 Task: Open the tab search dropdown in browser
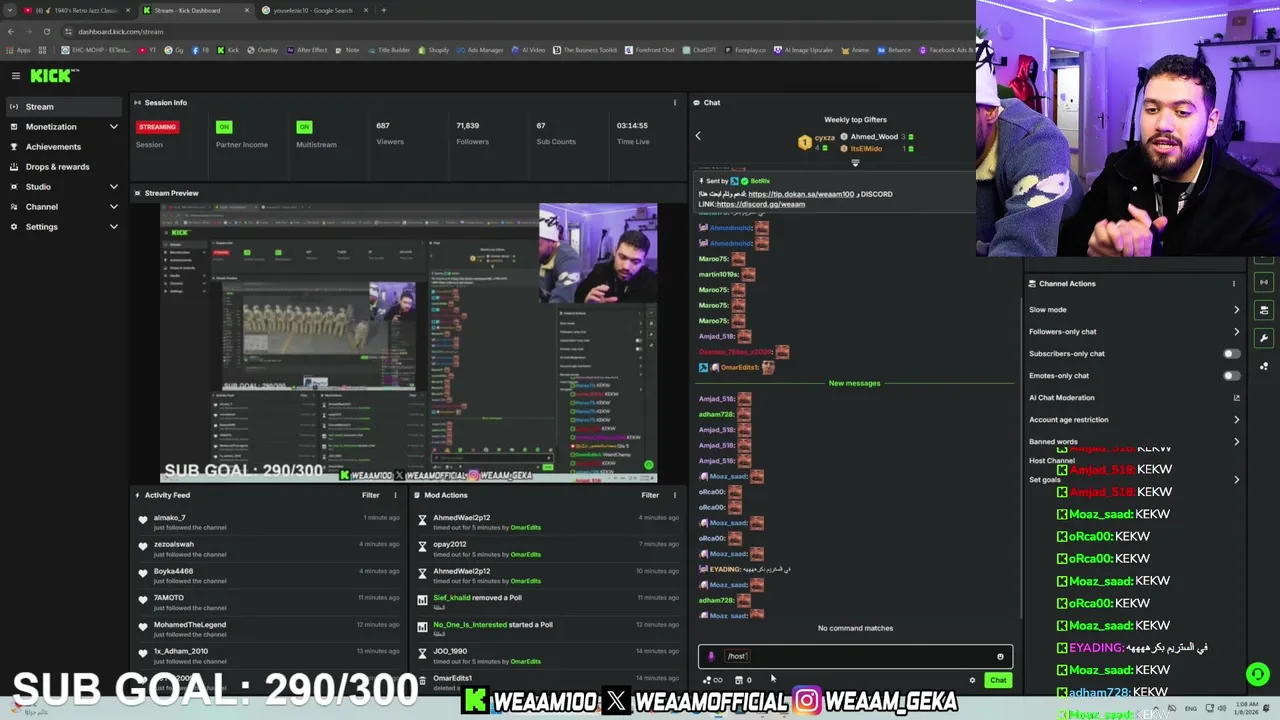[10, 10]
